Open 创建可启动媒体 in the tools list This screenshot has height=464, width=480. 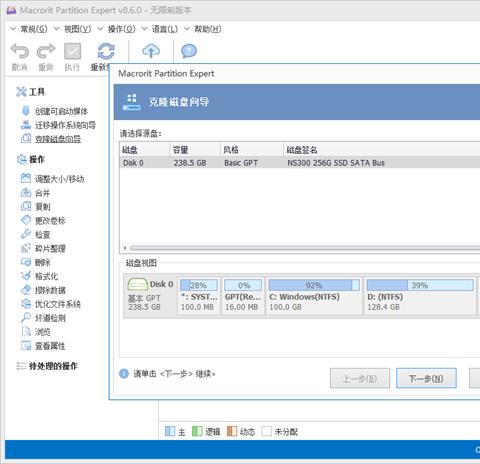[x=61, y=111]
